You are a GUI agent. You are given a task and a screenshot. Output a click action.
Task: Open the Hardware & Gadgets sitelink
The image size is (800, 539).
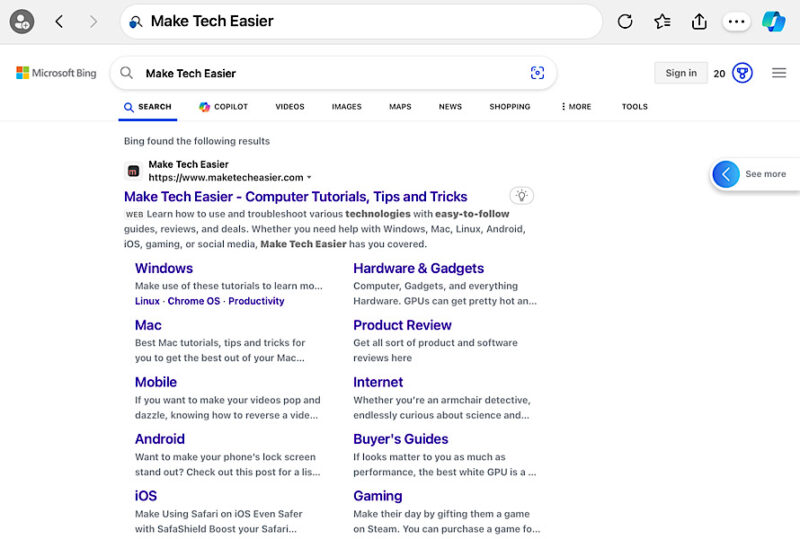tap(418, 268)
